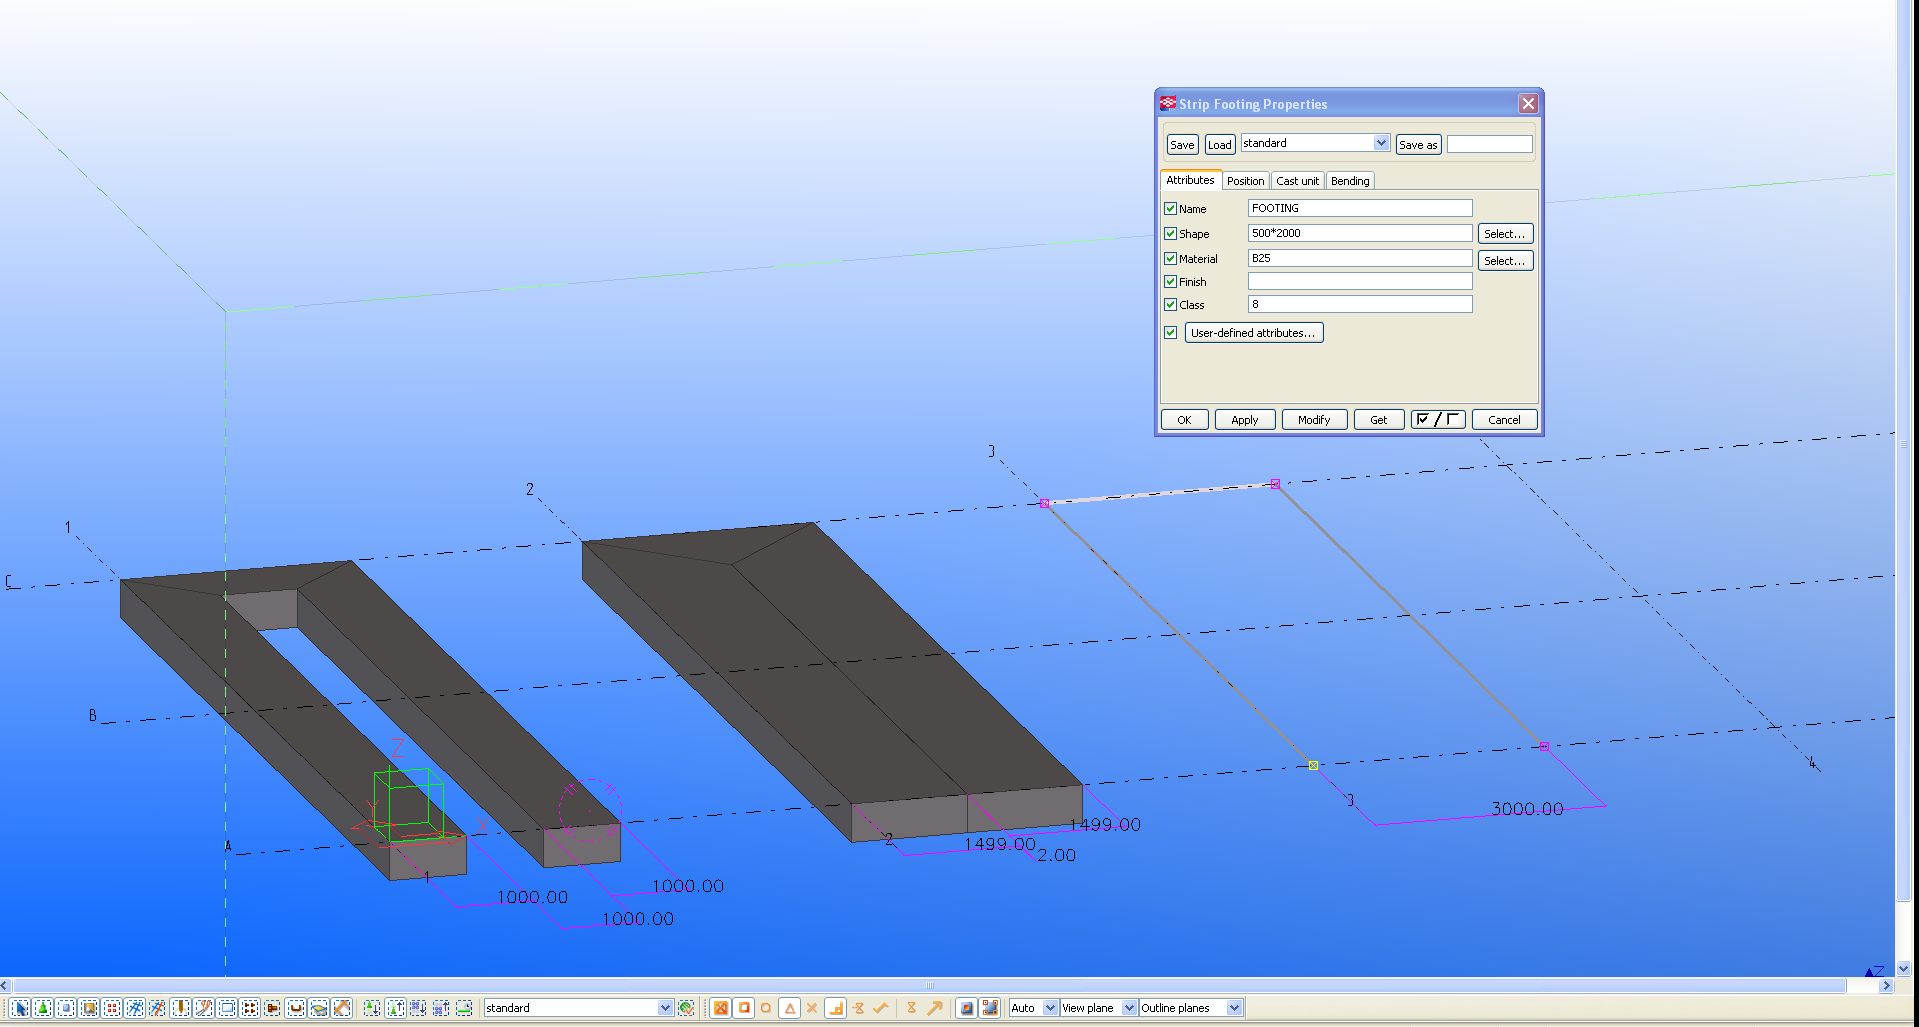Screen dimensions: 1919x1027
Task: Click the Snap to perpendicular points icon
Action: tap(835, 1008)
